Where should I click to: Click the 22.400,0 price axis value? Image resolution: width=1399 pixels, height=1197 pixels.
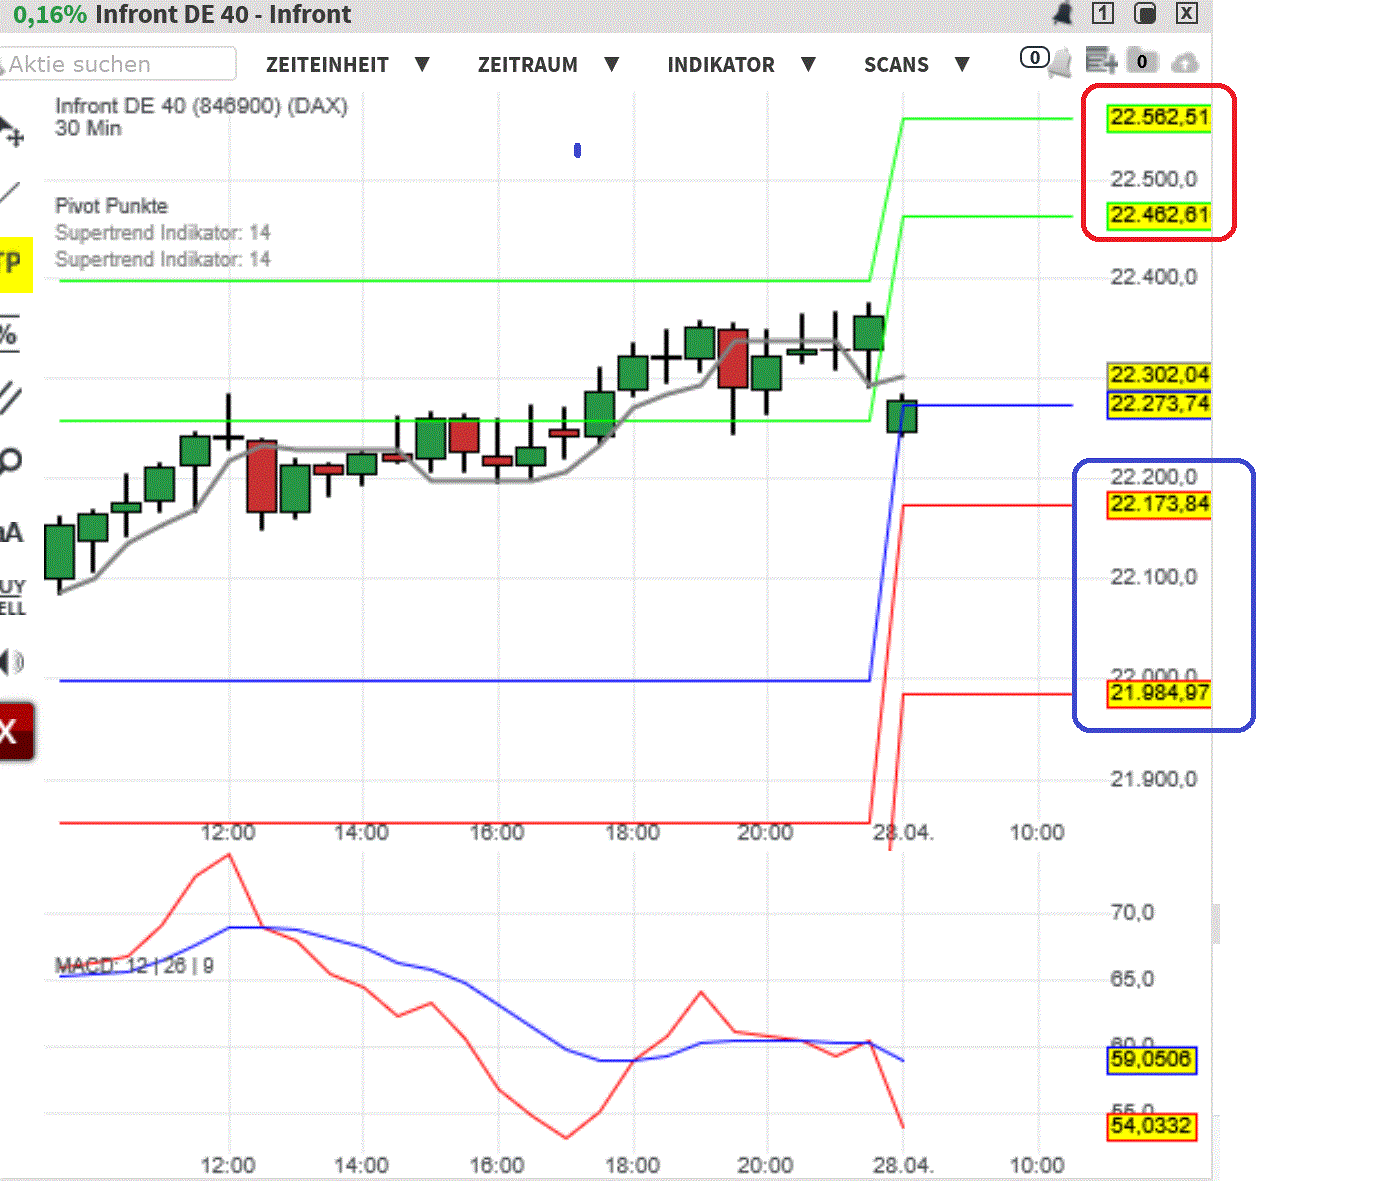click(1153, 278)
